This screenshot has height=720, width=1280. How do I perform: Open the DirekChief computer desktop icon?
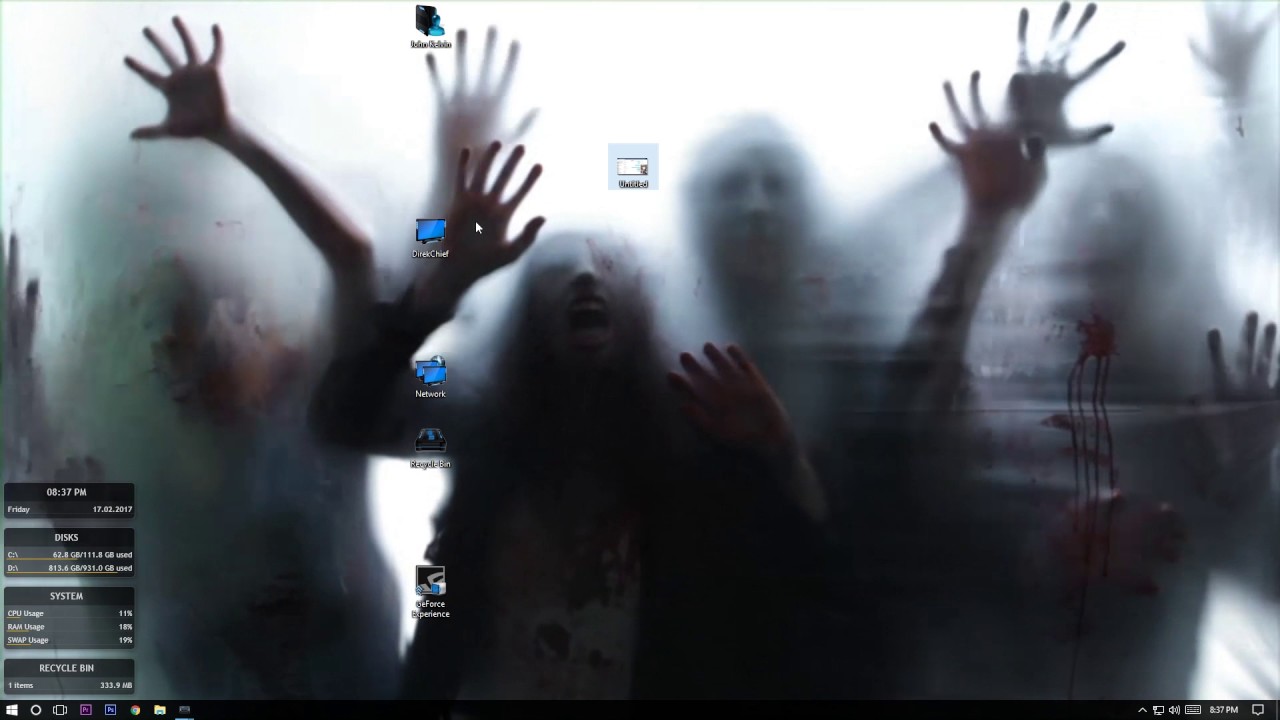pos(430,238)
